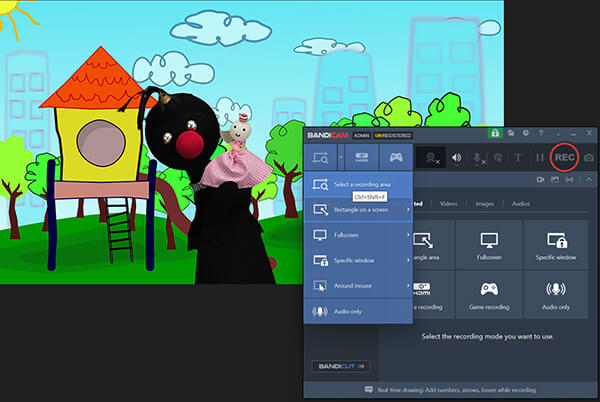This screenshot has height=402, width=600.
Task: Select the HDMI device recording tile
Action: pos(434,295)
